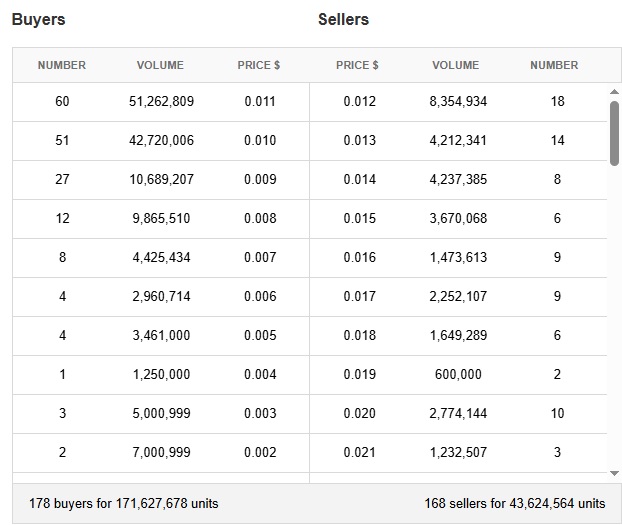Click the 168 sellers summary text

[x=514, y=504]
